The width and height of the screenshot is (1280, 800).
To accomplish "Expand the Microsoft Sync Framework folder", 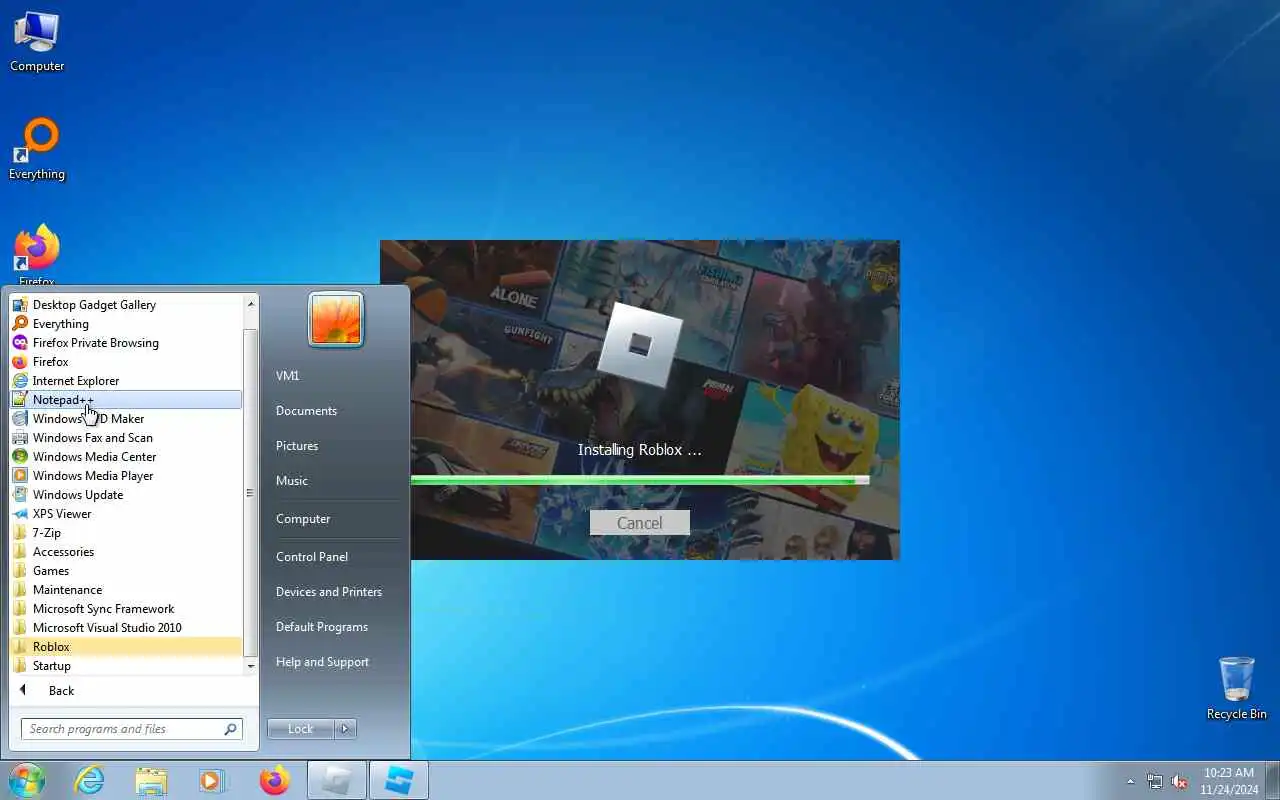I will click(126, 608).
